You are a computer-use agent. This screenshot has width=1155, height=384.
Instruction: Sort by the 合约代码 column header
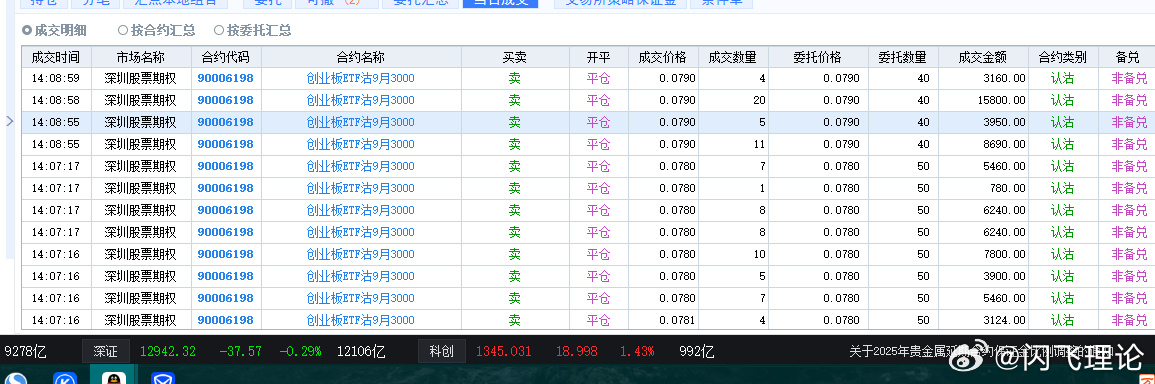tap(225, 57)
